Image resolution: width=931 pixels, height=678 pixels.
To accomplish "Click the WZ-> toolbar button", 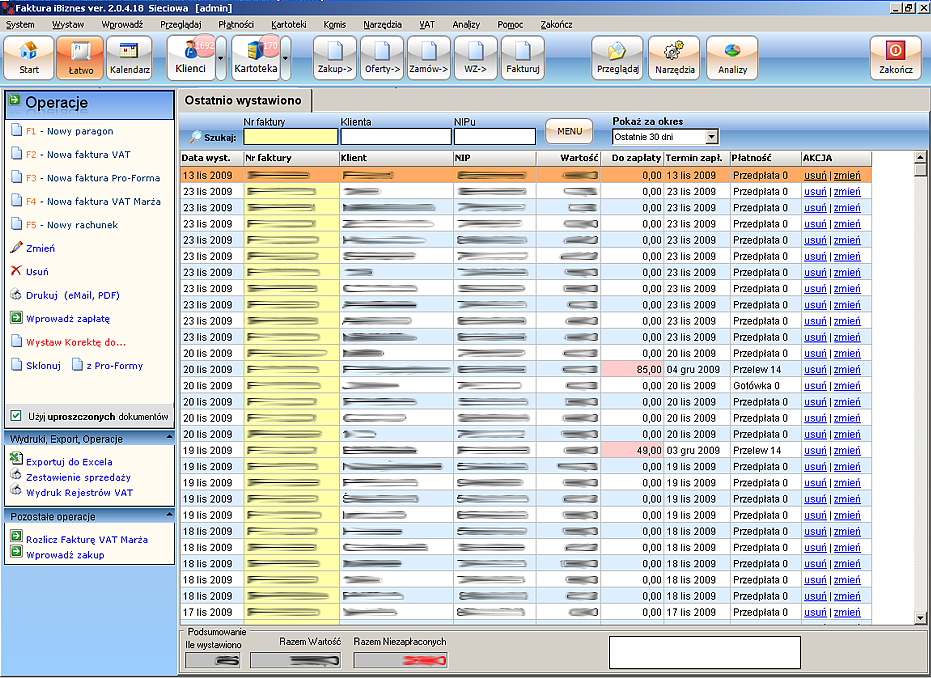I will (x=476, y=58).
